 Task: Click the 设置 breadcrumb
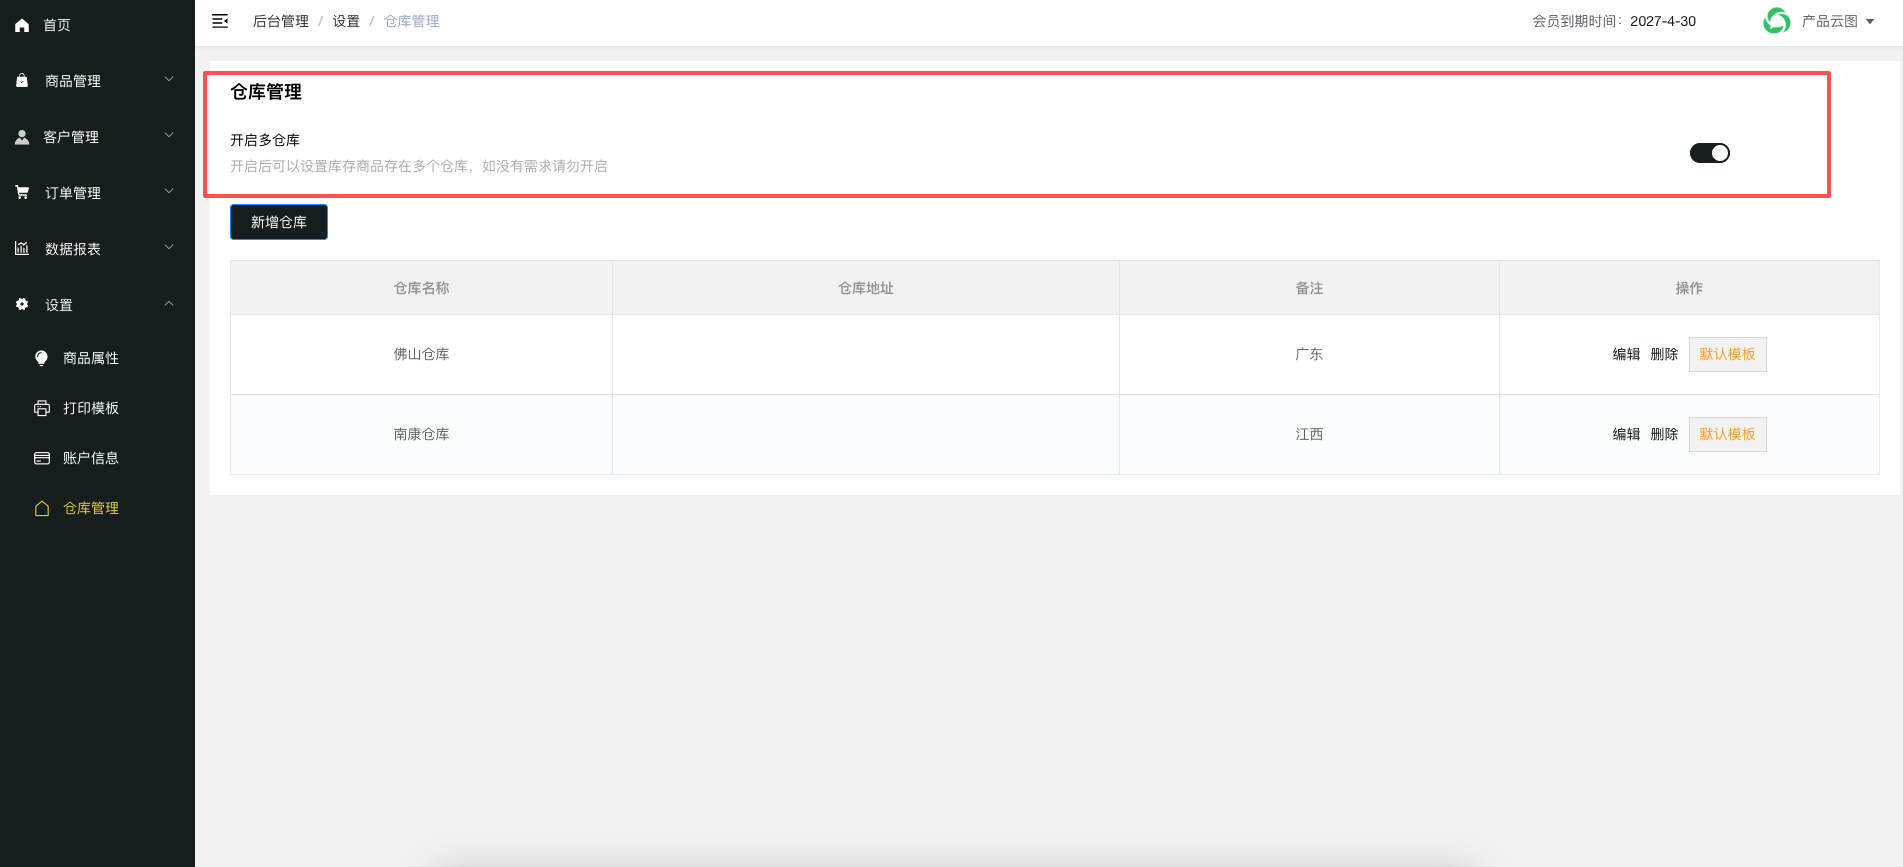click(x=346, y=21)
